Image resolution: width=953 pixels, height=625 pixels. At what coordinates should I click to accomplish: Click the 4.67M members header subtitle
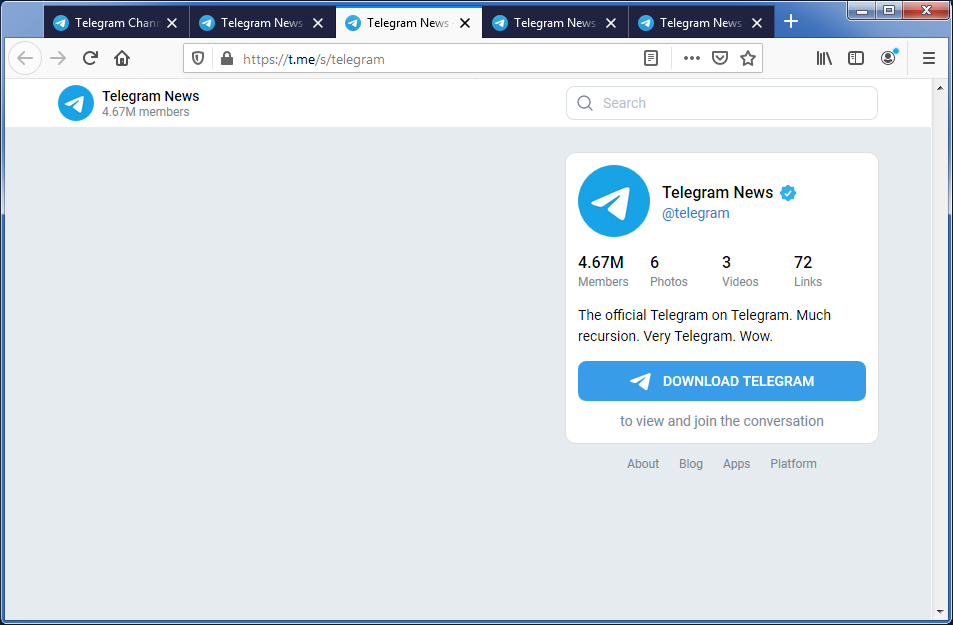145,112
